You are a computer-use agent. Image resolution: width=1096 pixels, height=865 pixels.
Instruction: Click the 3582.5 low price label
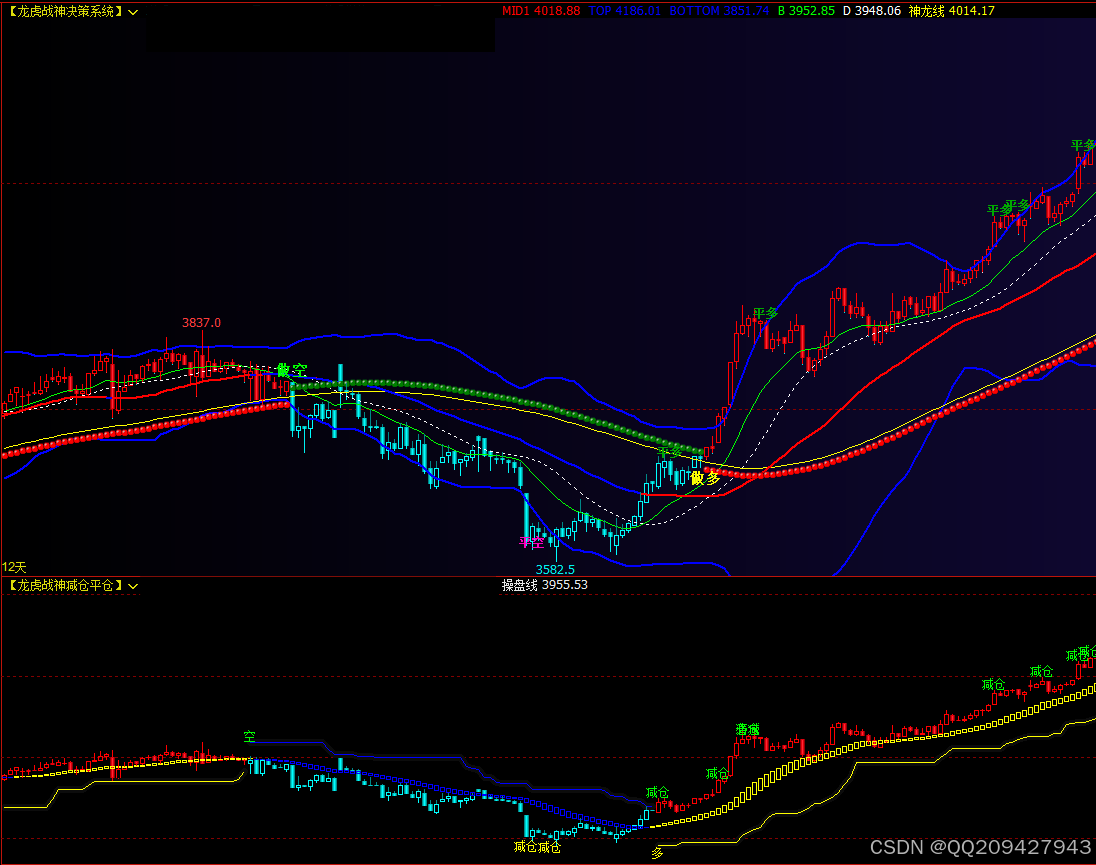555,569
